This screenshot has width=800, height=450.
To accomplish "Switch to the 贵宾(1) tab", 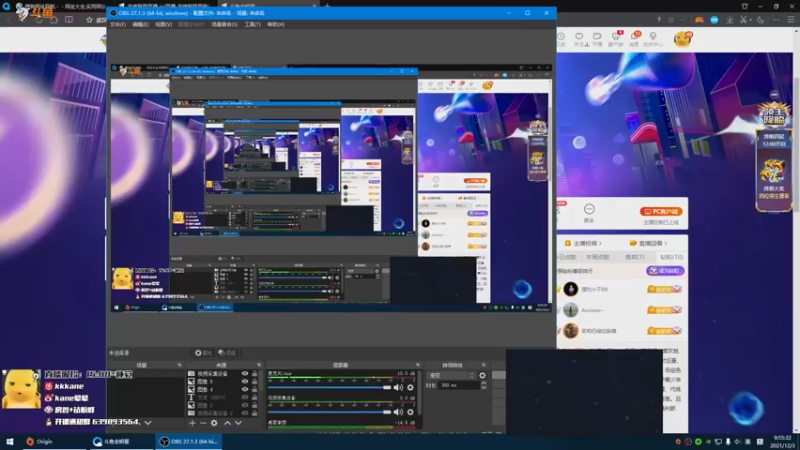I will 634,257.
